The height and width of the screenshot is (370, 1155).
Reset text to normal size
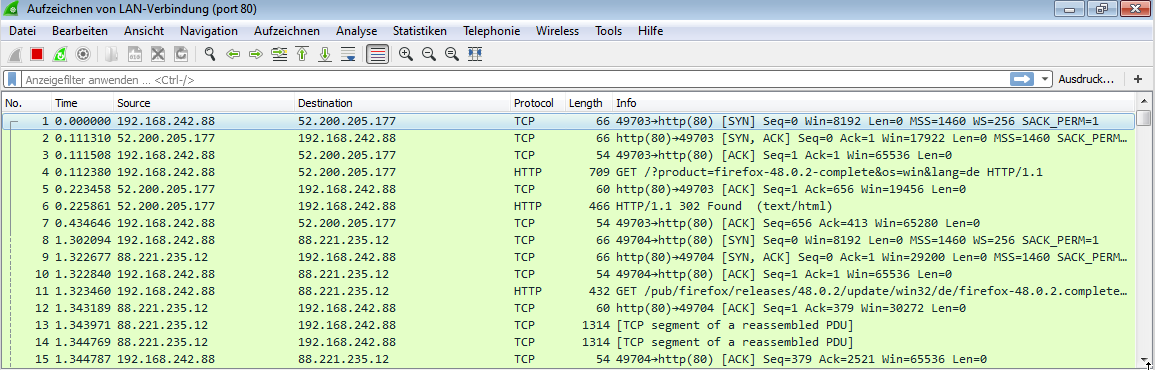point(452,54)
